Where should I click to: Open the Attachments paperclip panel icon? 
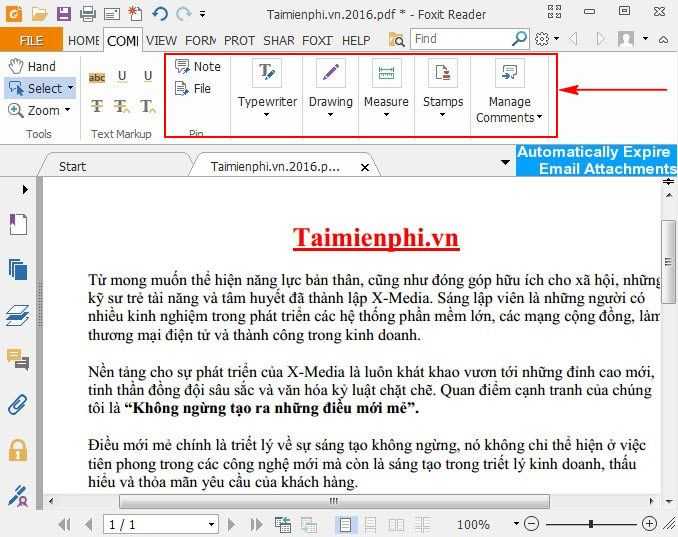coord(18,405)
